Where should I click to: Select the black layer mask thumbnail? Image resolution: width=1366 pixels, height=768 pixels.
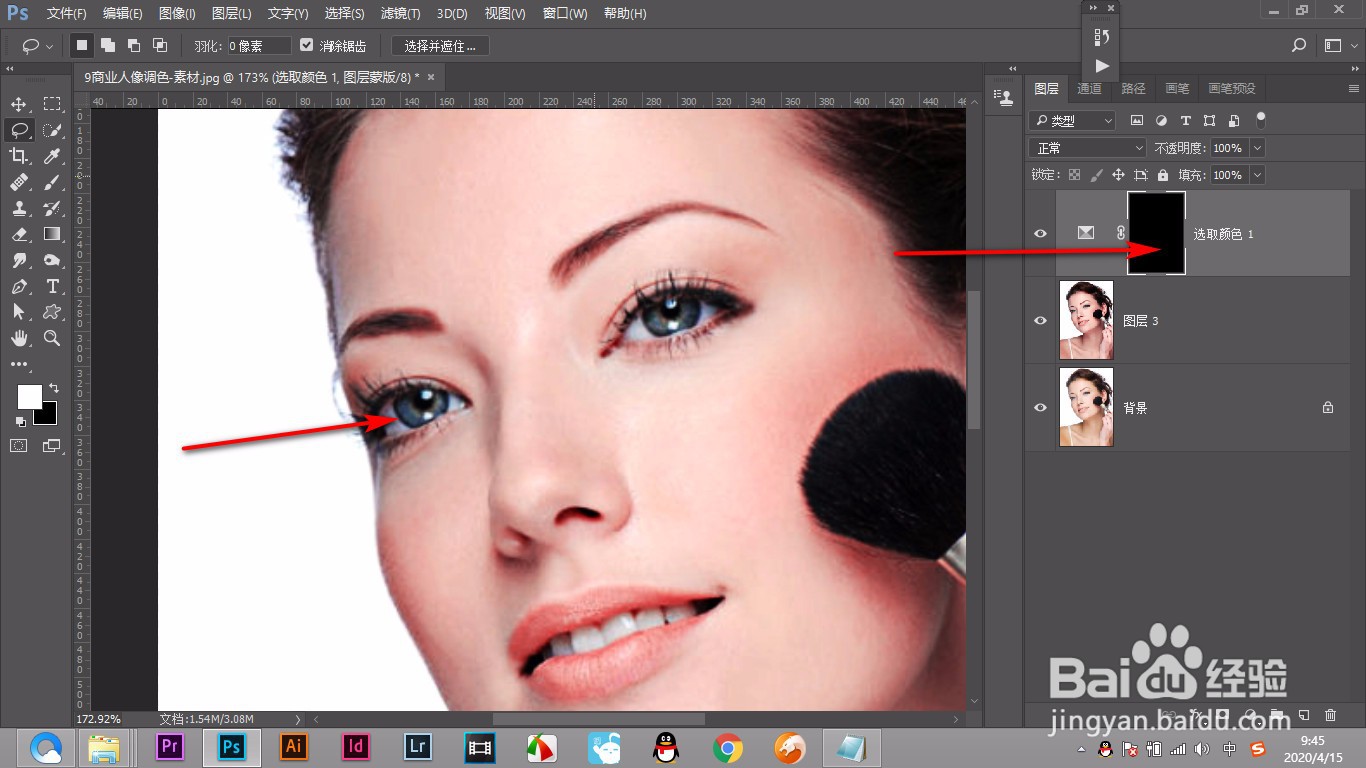click(1156, 233)
